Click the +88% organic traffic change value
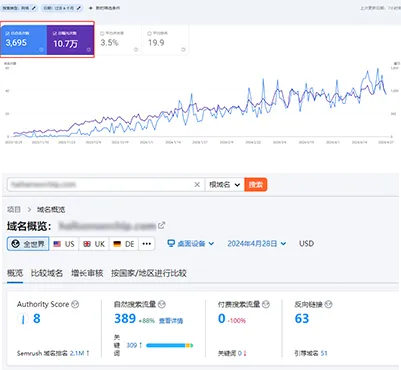This screenshot has width=401, height=370. (x=147, y=321)
